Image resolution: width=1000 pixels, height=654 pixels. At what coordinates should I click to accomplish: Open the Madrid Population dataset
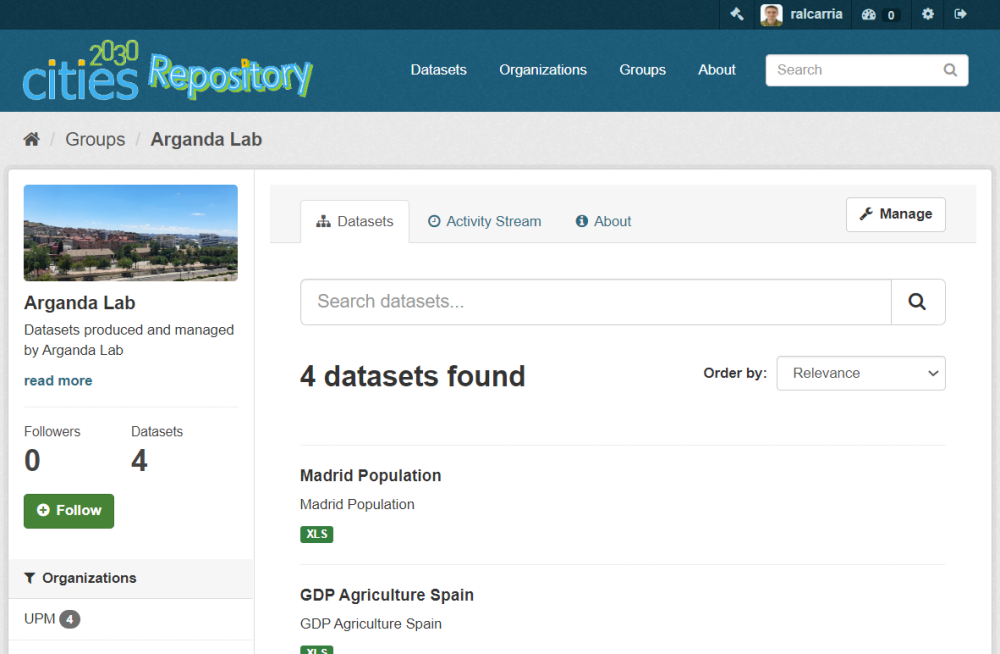(370, 475)
